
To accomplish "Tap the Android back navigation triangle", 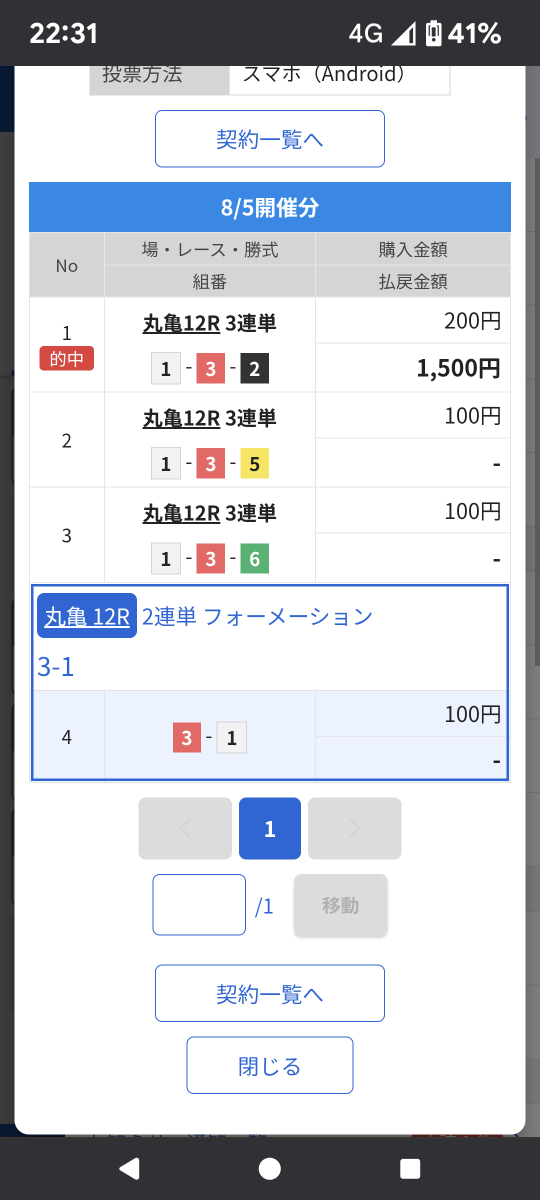I will 129,1168.
